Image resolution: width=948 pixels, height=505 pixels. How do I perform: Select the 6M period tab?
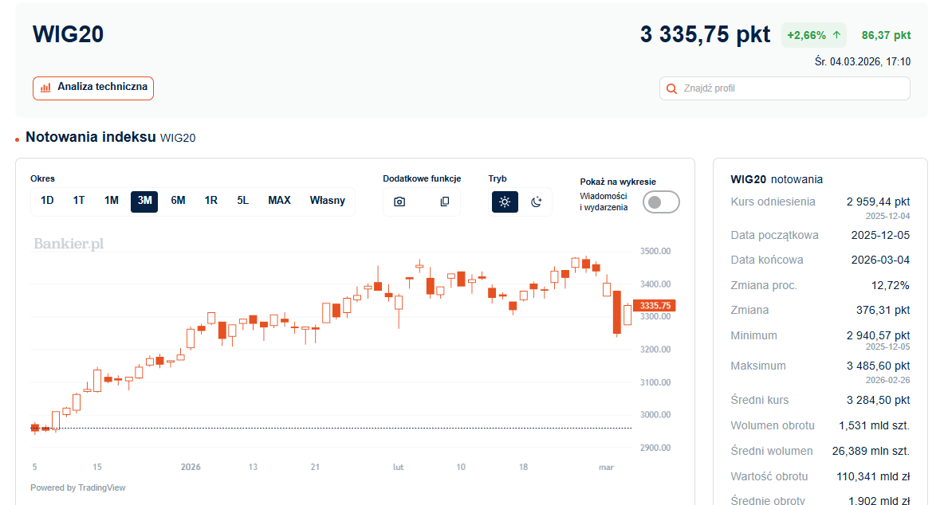tap(178, 201)
